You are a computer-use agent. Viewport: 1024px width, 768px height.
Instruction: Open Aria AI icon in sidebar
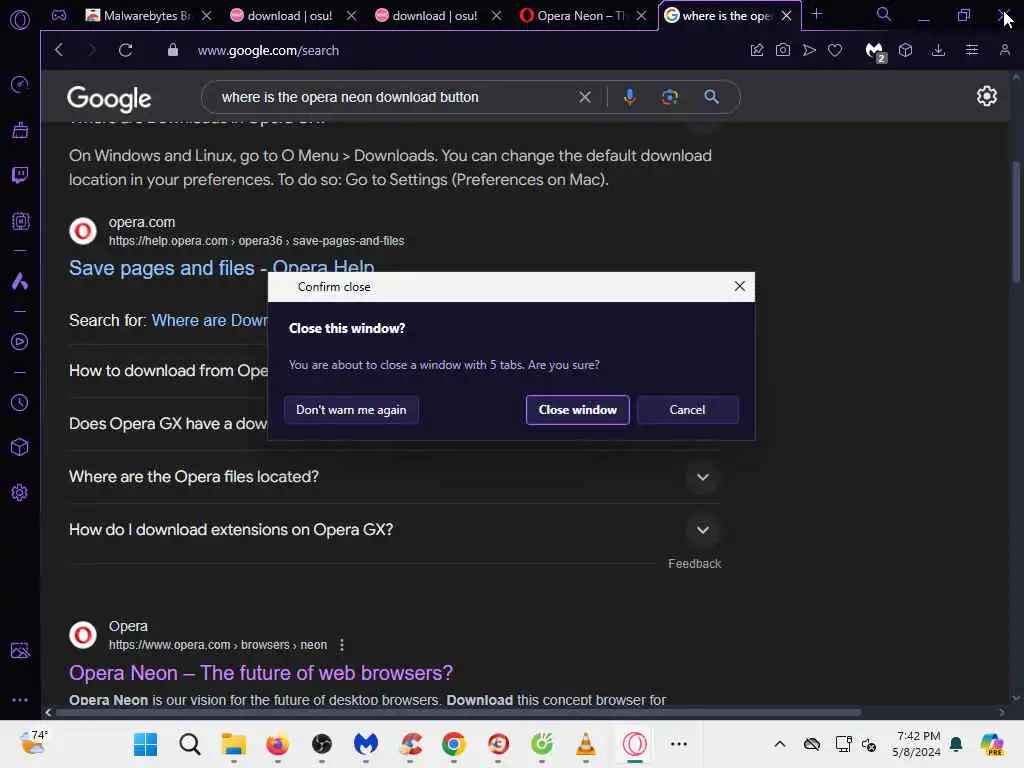[20, 281]
